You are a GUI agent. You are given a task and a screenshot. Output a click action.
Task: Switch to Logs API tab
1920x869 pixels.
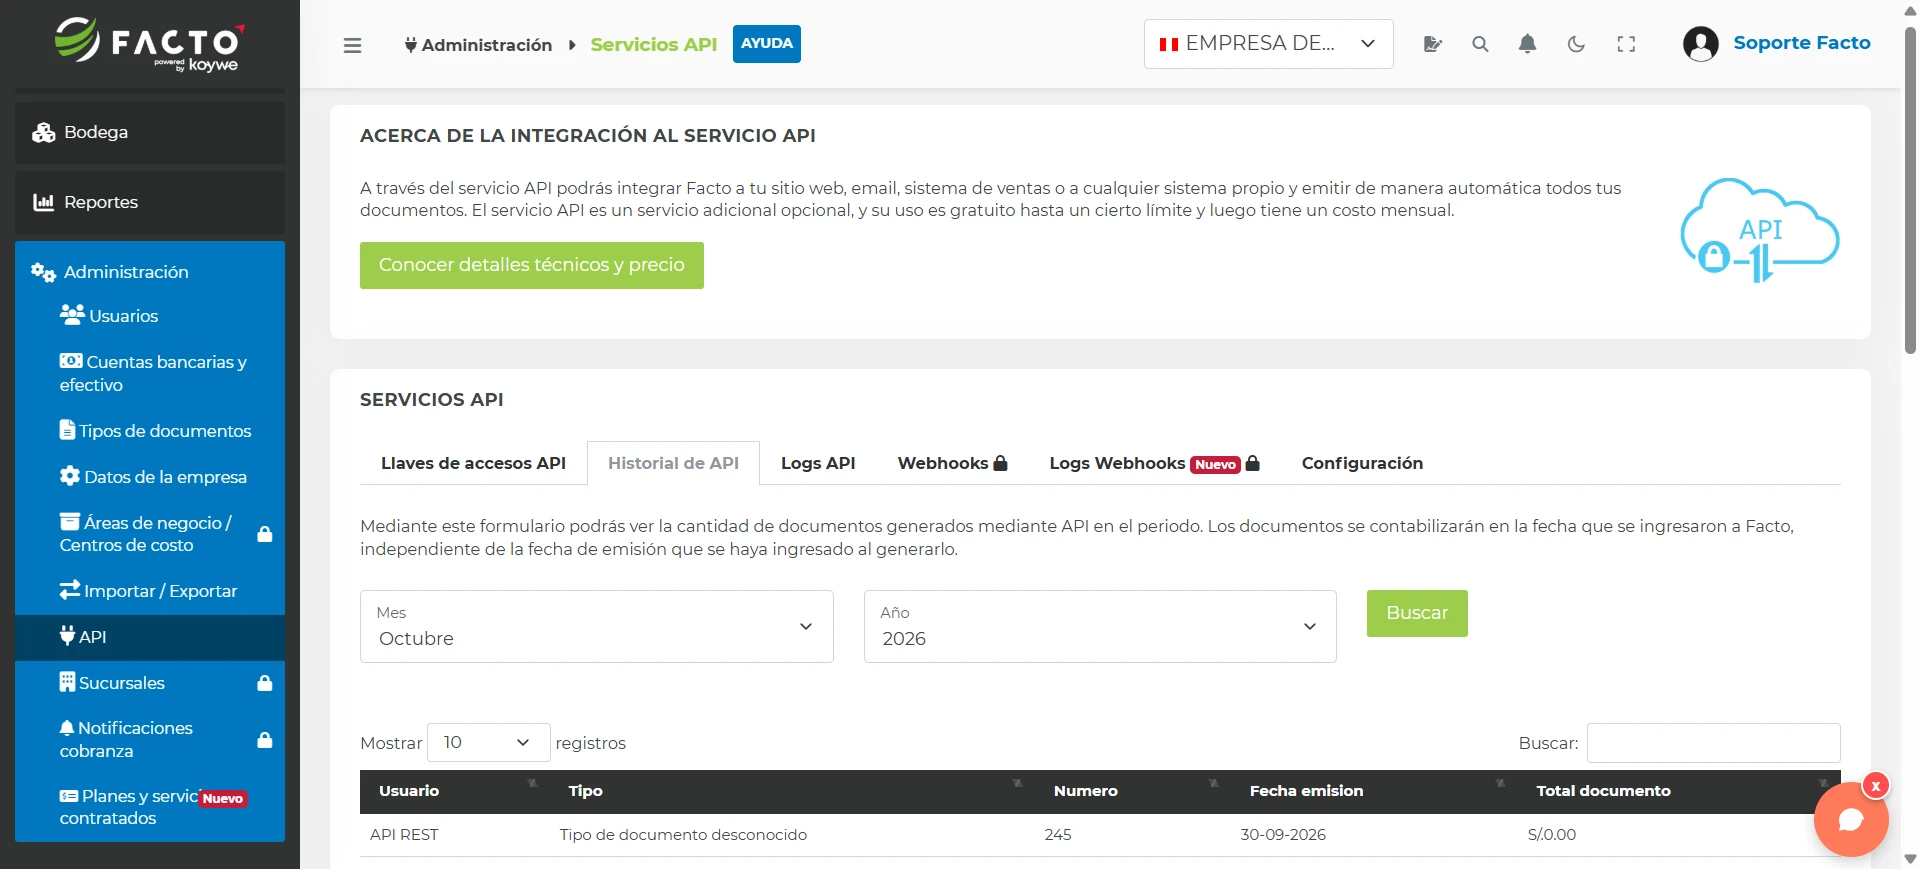point(818,463)
